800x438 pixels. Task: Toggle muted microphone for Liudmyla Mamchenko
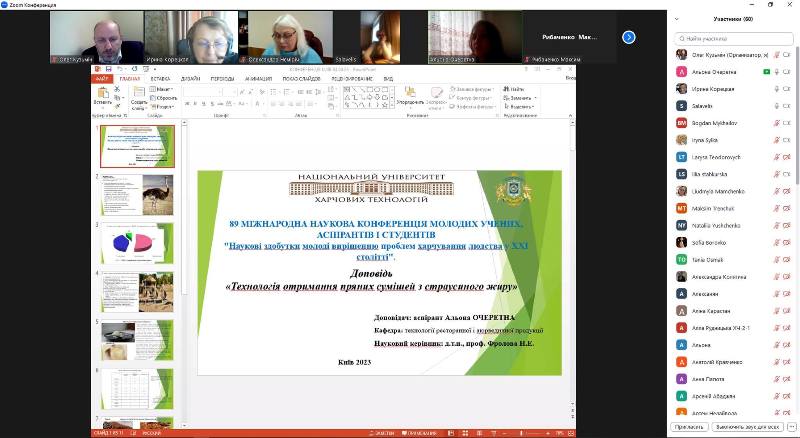click(777, 191)
